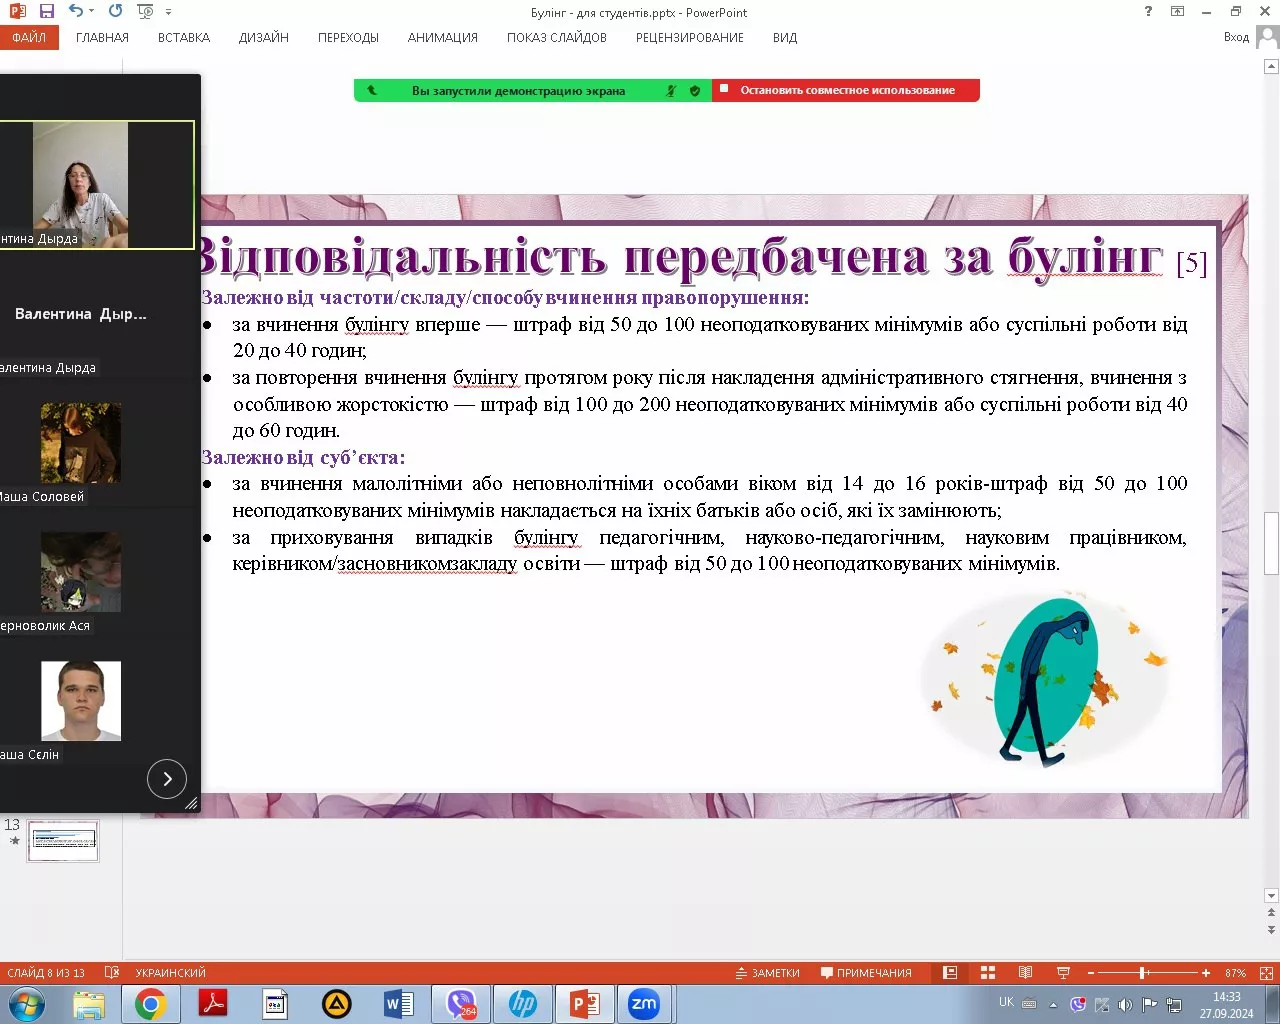This screenshot has width=1280, height=1024.
Task: Open Zoom app from the taskbar
Action: (643, 1004)
